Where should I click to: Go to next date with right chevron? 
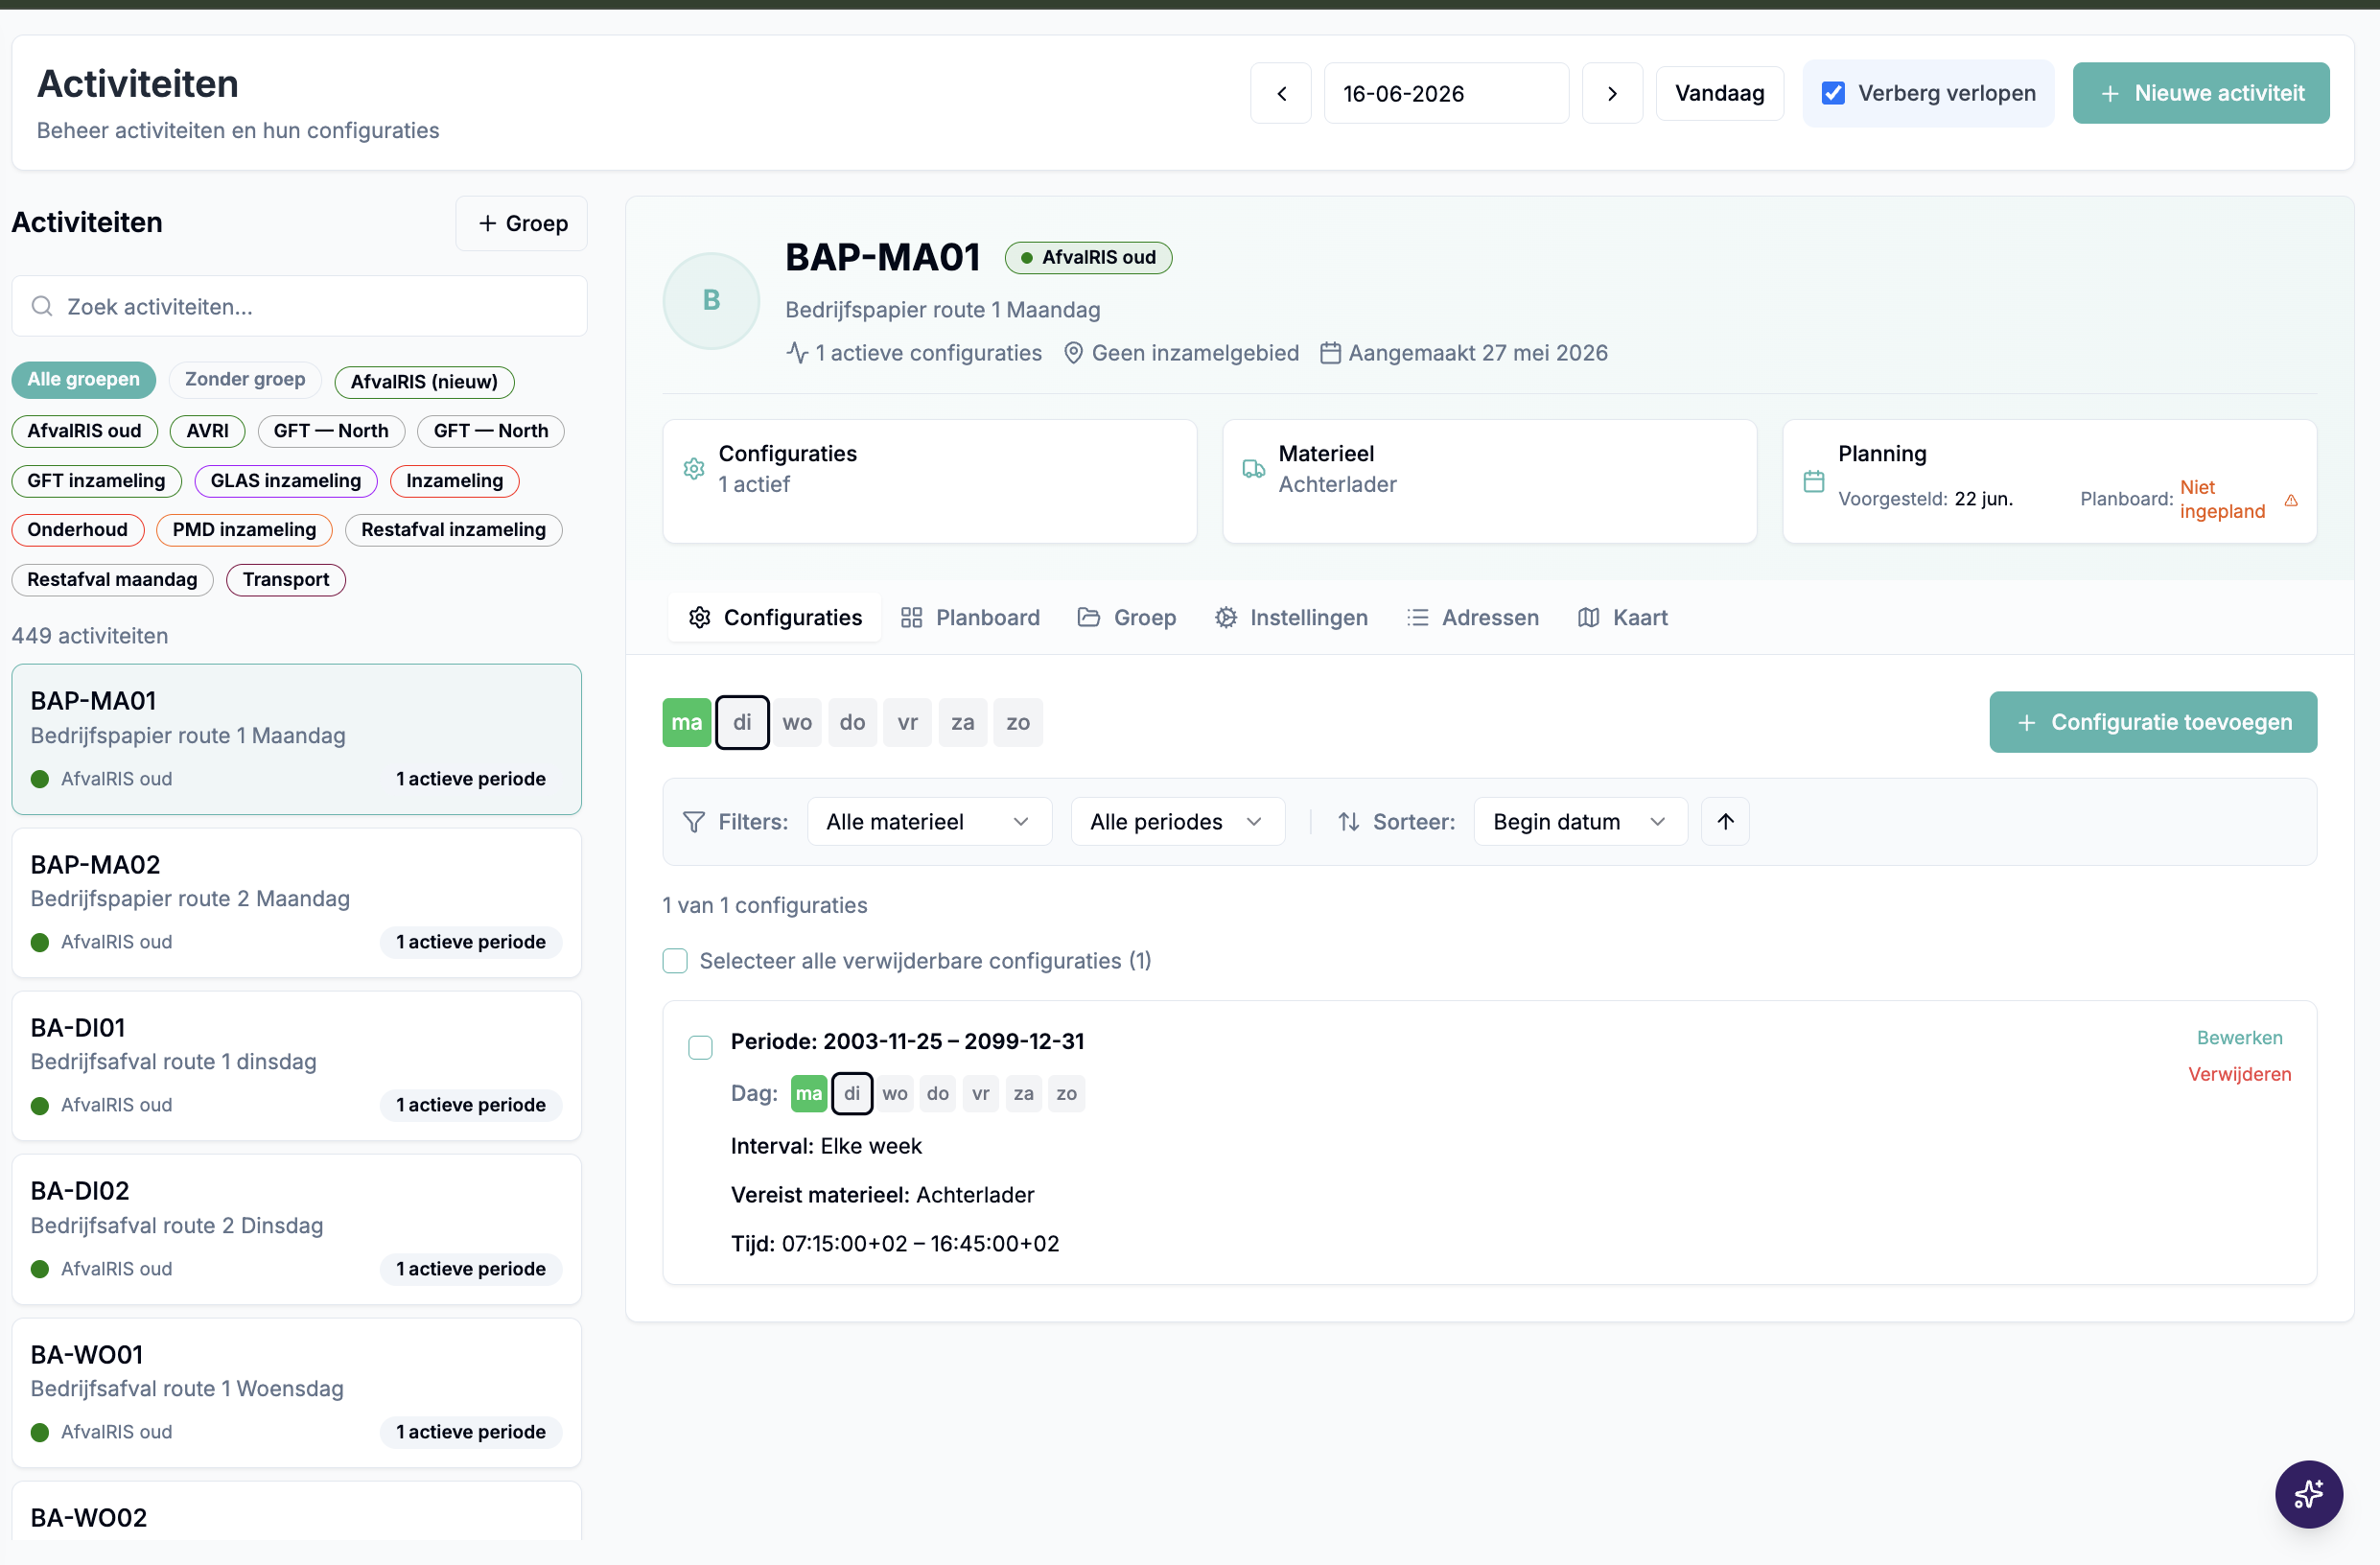click(x=1612, y=93)
